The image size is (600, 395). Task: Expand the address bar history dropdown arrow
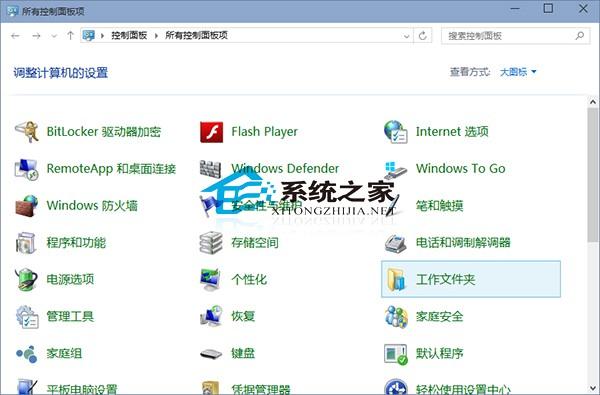click(x=406, y=36)
